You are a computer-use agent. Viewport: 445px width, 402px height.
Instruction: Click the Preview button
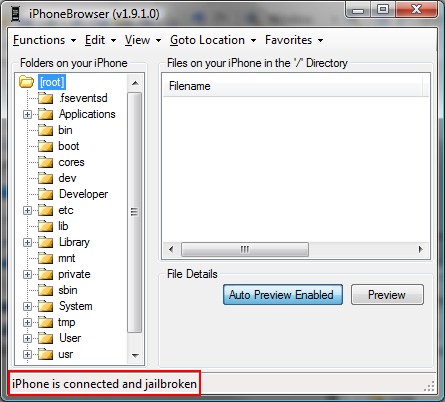pyautogui.click(x=387, y=295)
